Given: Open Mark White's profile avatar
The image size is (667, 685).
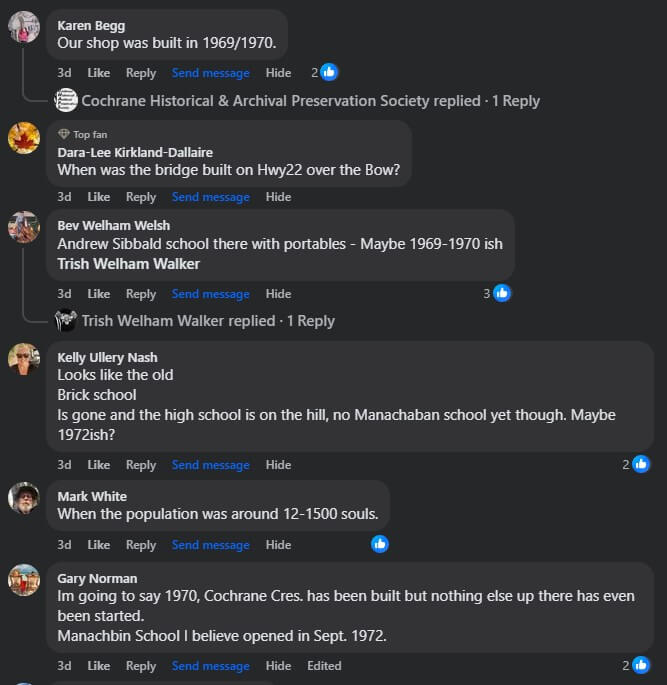Looking at the screenshot, I should [x=24, y=498].
